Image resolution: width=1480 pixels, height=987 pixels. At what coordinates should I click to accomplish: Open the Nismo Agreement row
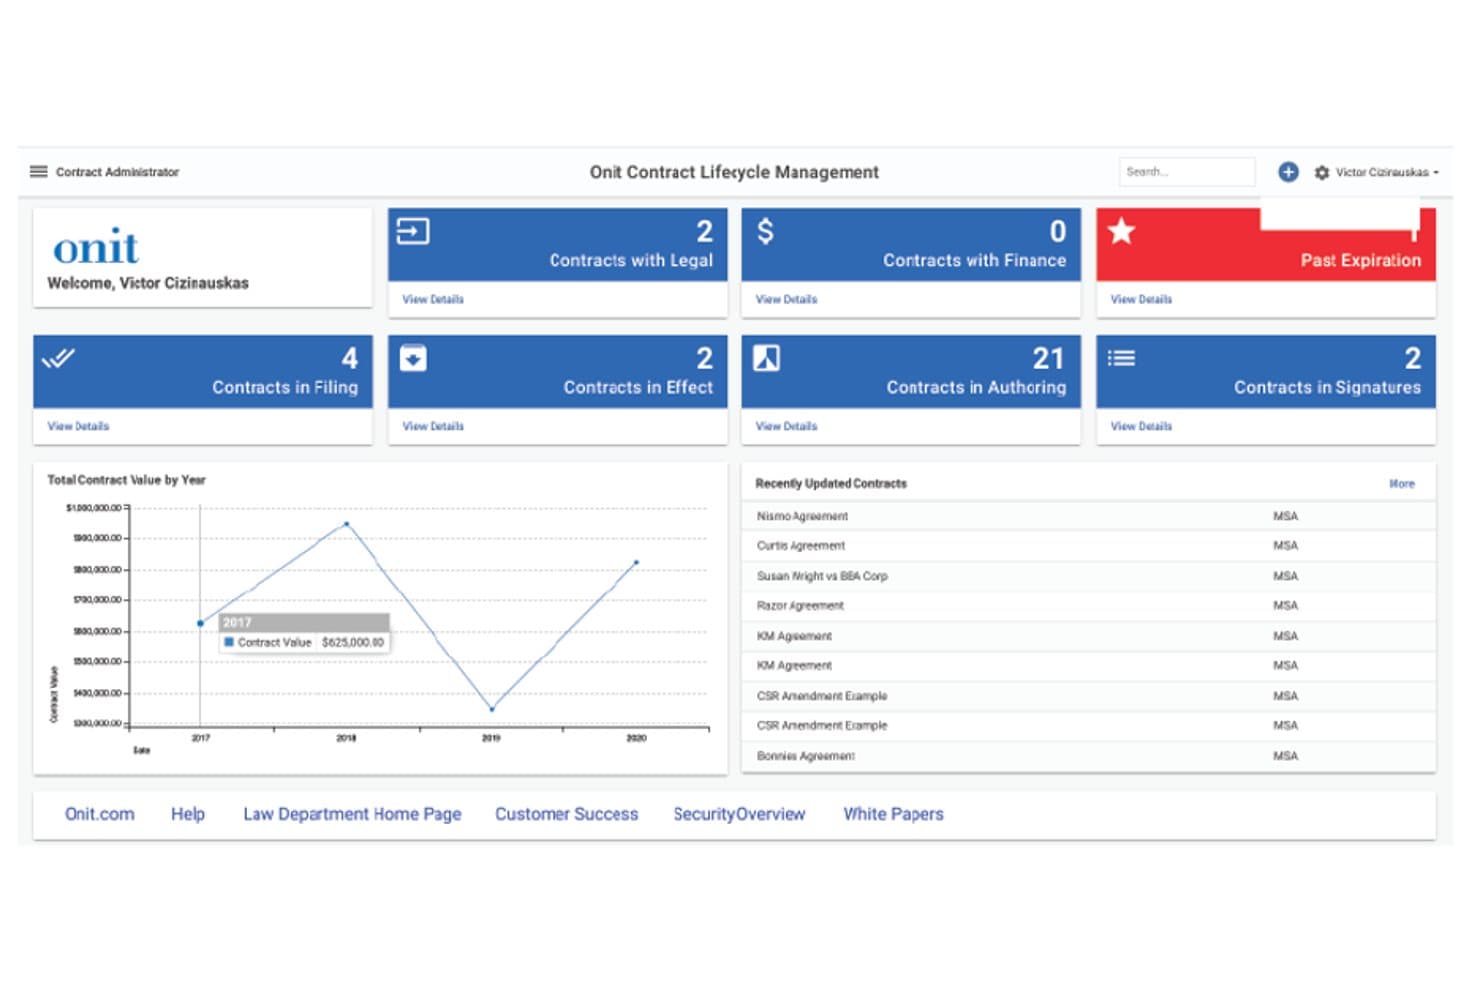pyautogui.click(x=1088, y=516)
